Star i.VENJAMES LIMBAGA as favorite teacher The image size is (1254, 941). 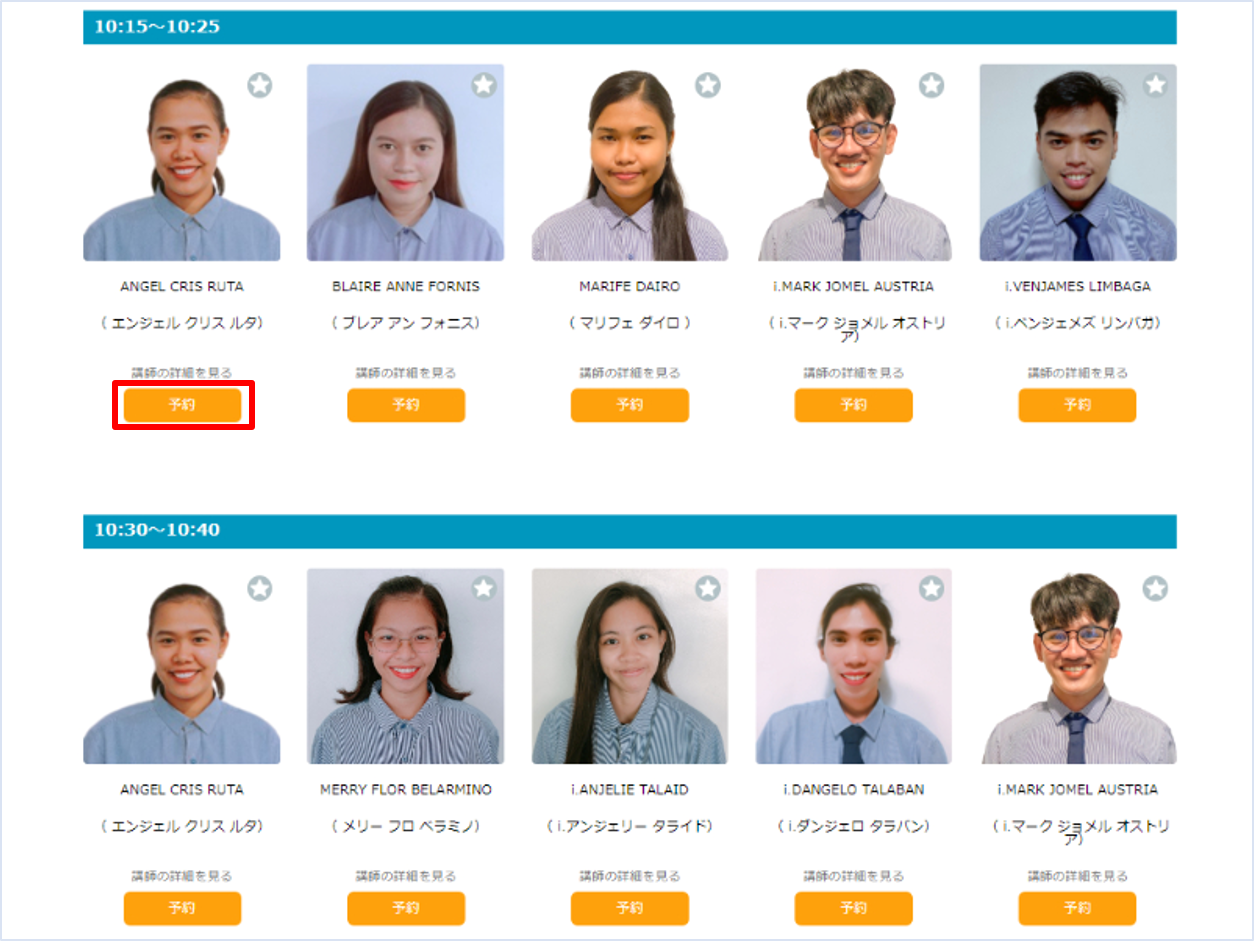(1156, 85)
